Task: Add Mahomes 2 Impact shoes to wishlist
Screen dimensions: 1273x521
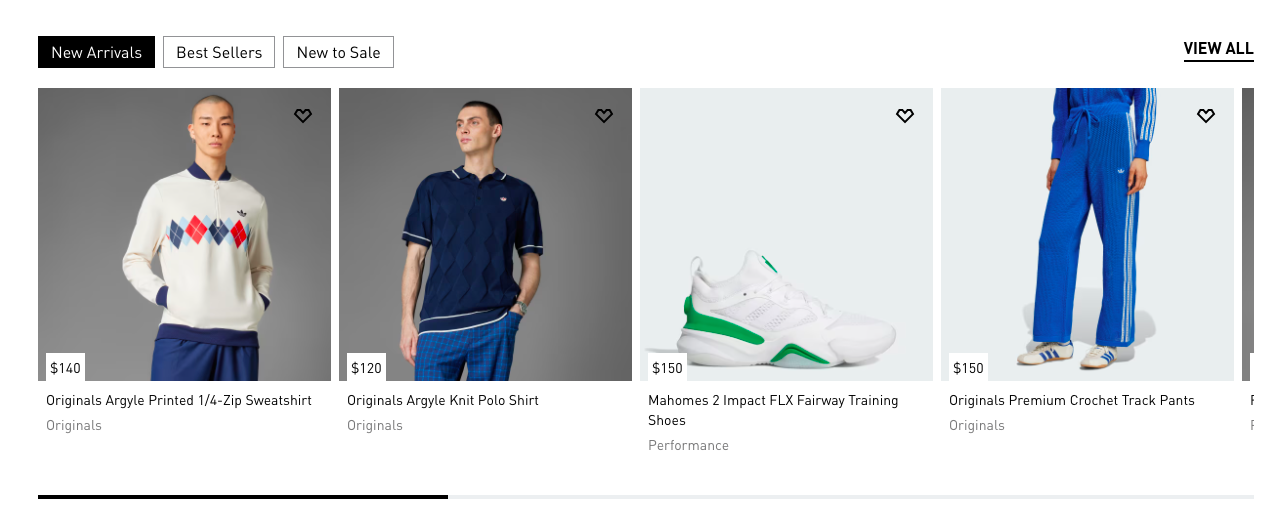Action: pos(905,116)
